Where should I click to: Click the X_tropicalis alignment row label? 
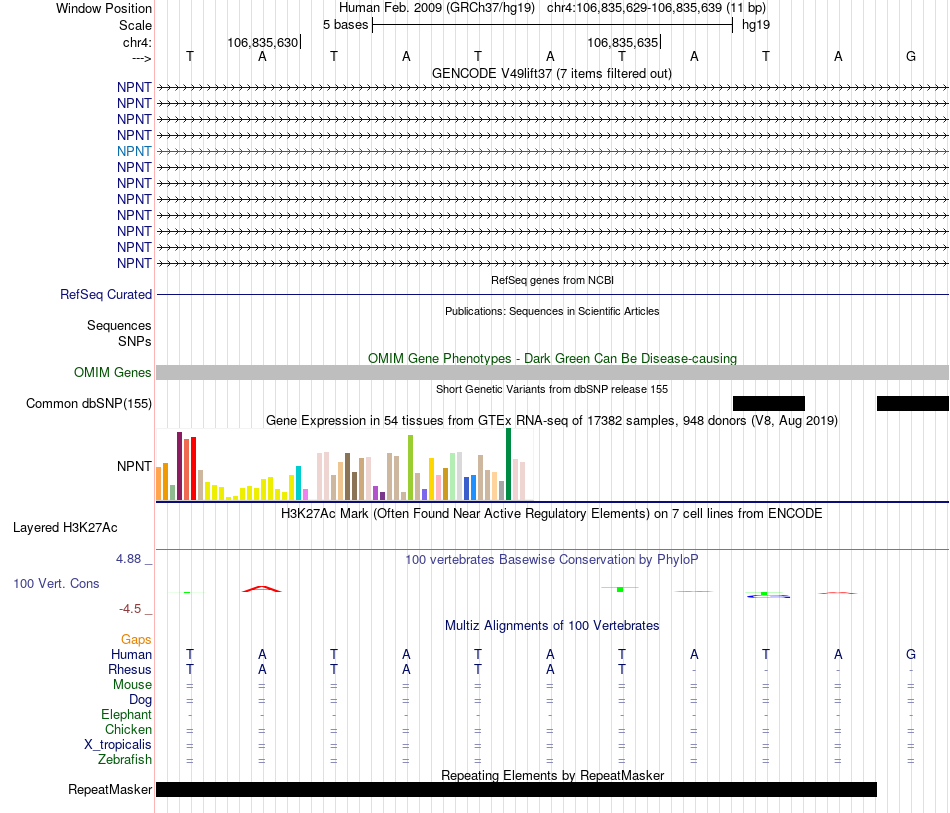[x=118, y=745]
